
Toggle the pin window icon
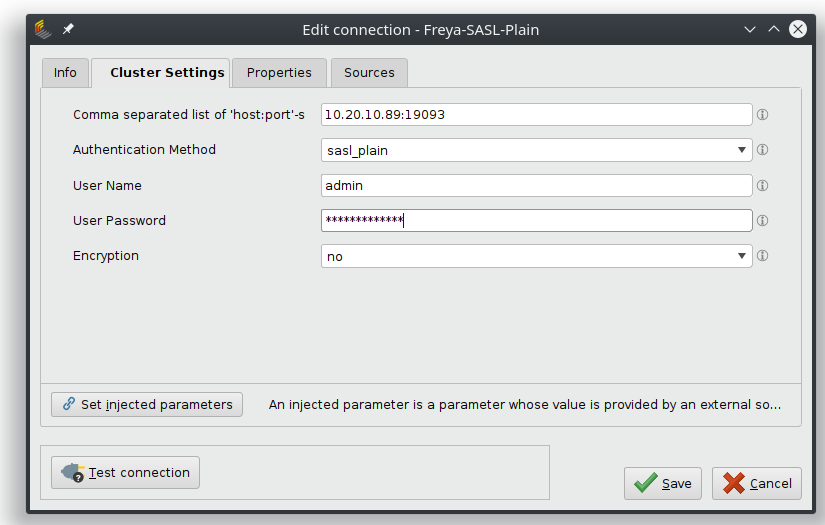pos(68,29)
